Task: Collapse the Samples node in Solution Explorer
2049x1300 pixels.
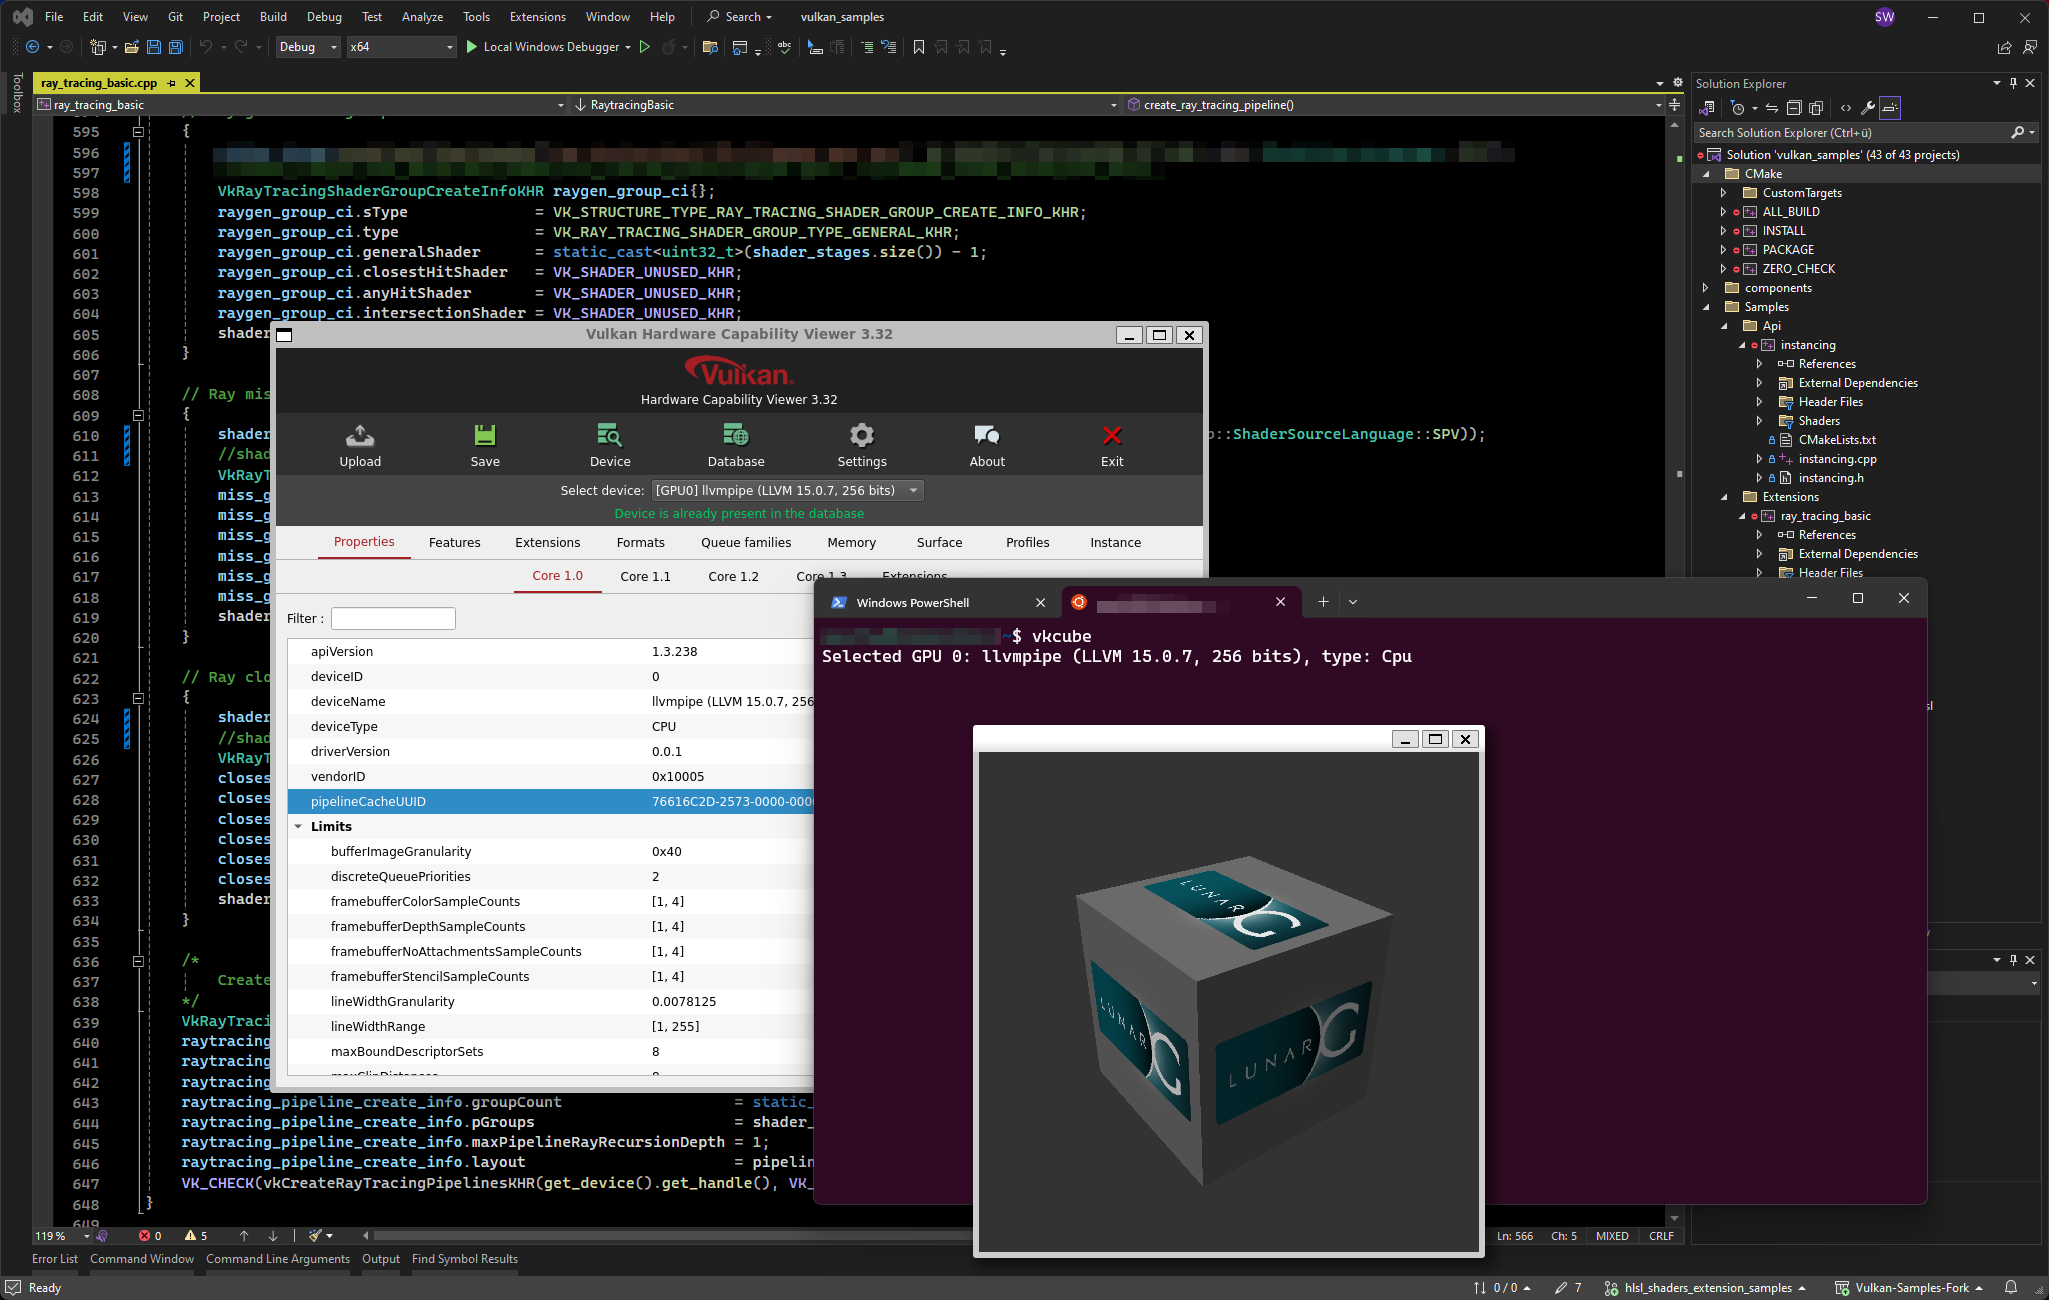Action: pyautogui.click(x=1705, y=307)
